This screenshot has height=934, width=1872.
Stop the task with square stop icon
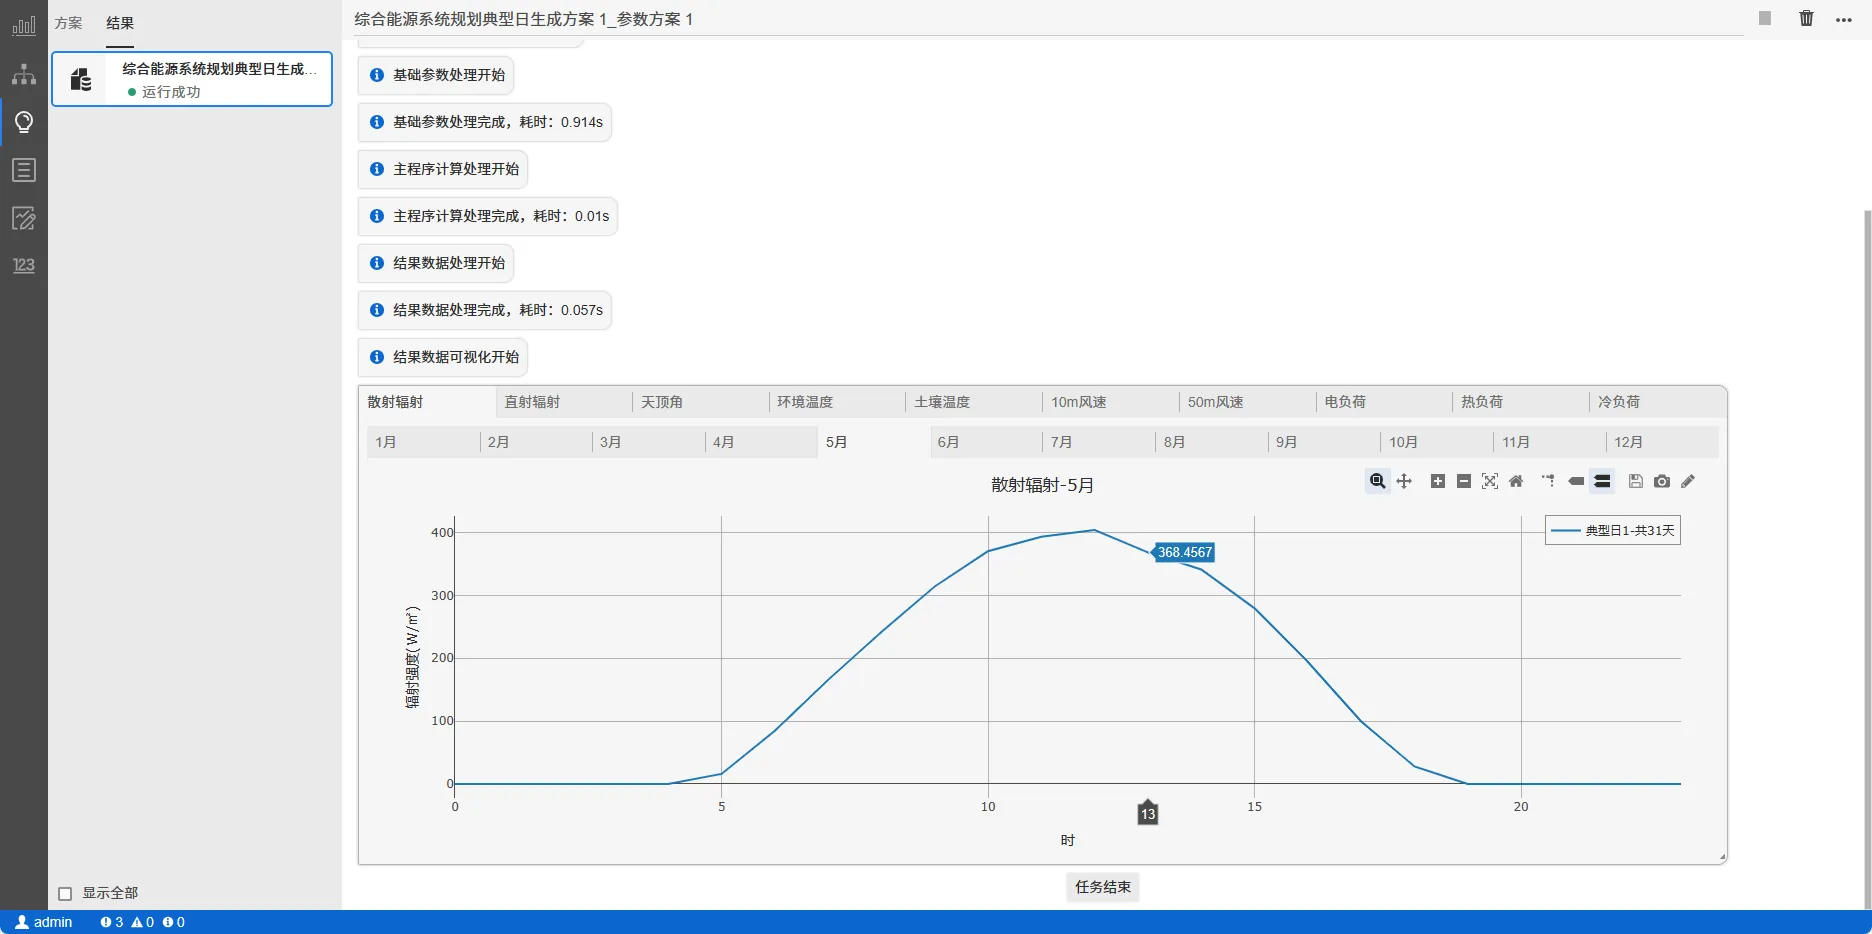(1765, 18)
